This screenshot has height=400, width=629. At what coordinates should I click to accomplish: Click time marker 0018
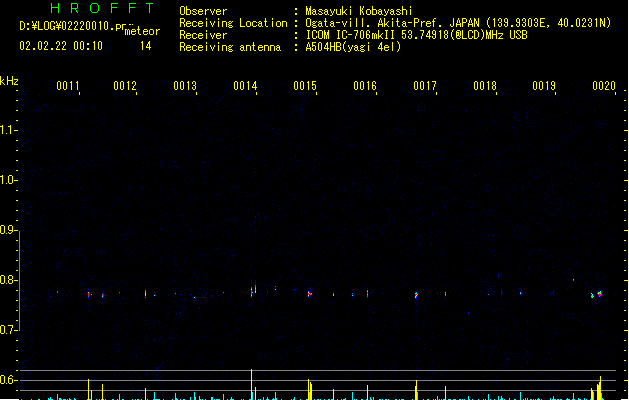click(x=485, y=86)
